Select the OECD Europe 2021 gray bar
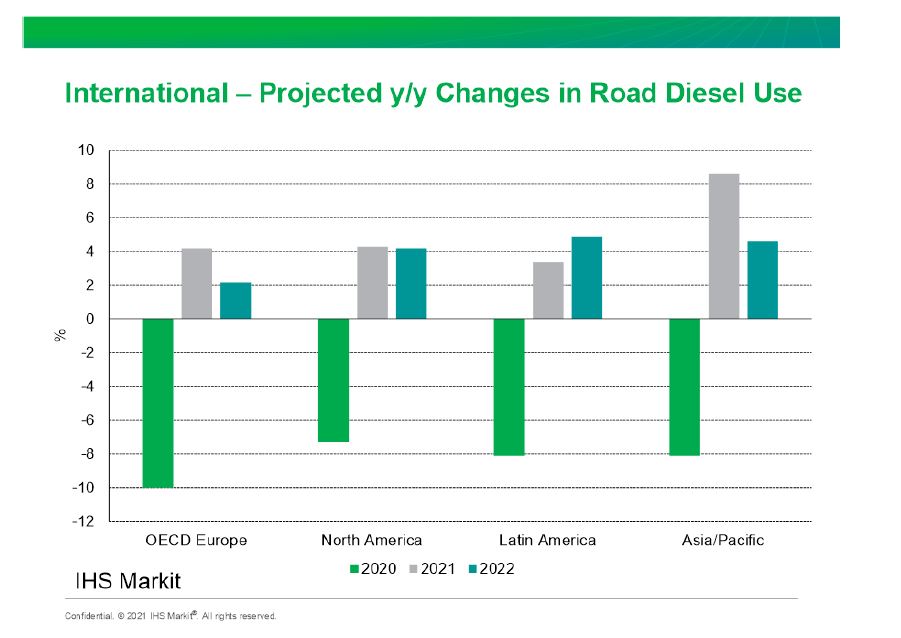This screenshot has width=901, height=638. [197, 283]
